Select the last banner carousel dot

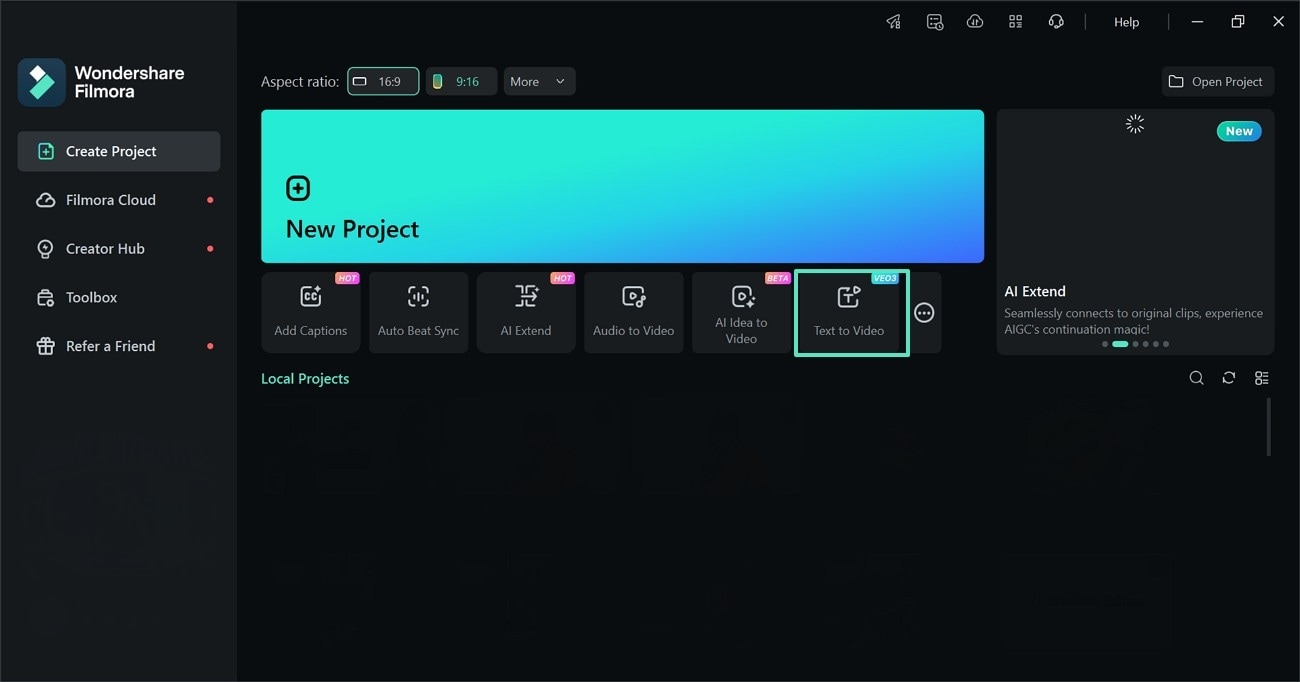click(1166, 344)
